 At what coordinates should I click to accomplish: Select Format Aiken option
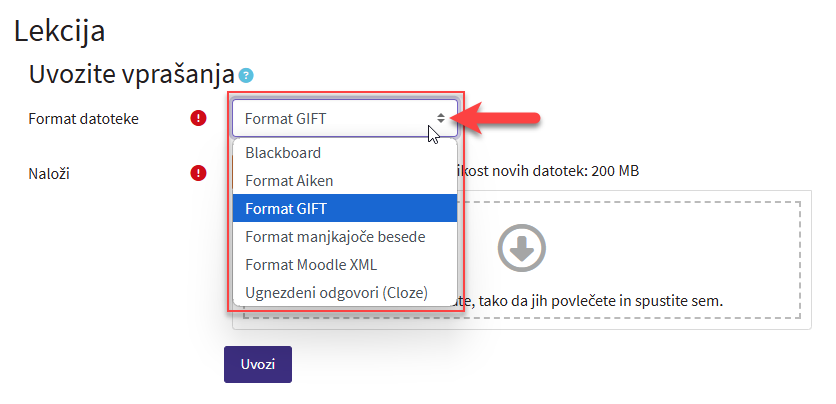pyautogui.click(x=289, y=181)
